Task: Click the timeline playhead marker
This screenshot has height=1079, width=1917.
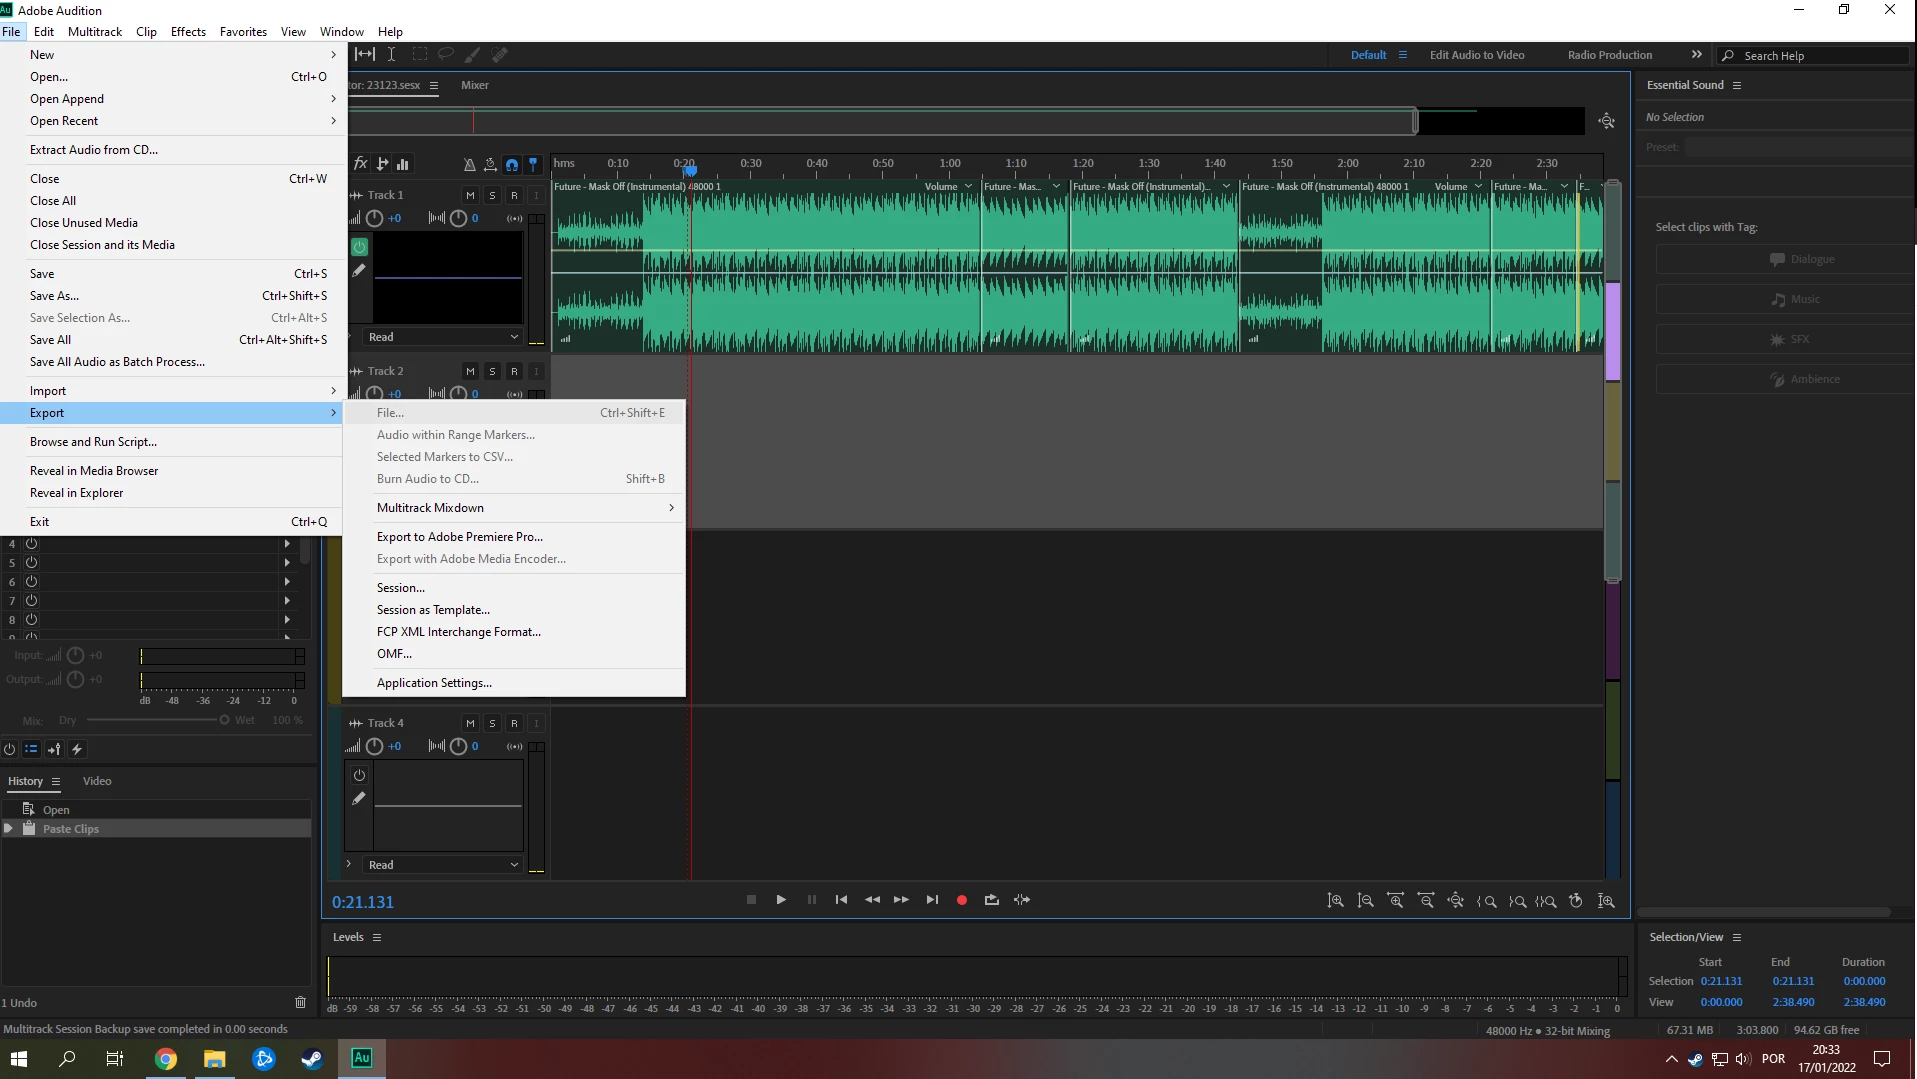Action: pos(690,169)
